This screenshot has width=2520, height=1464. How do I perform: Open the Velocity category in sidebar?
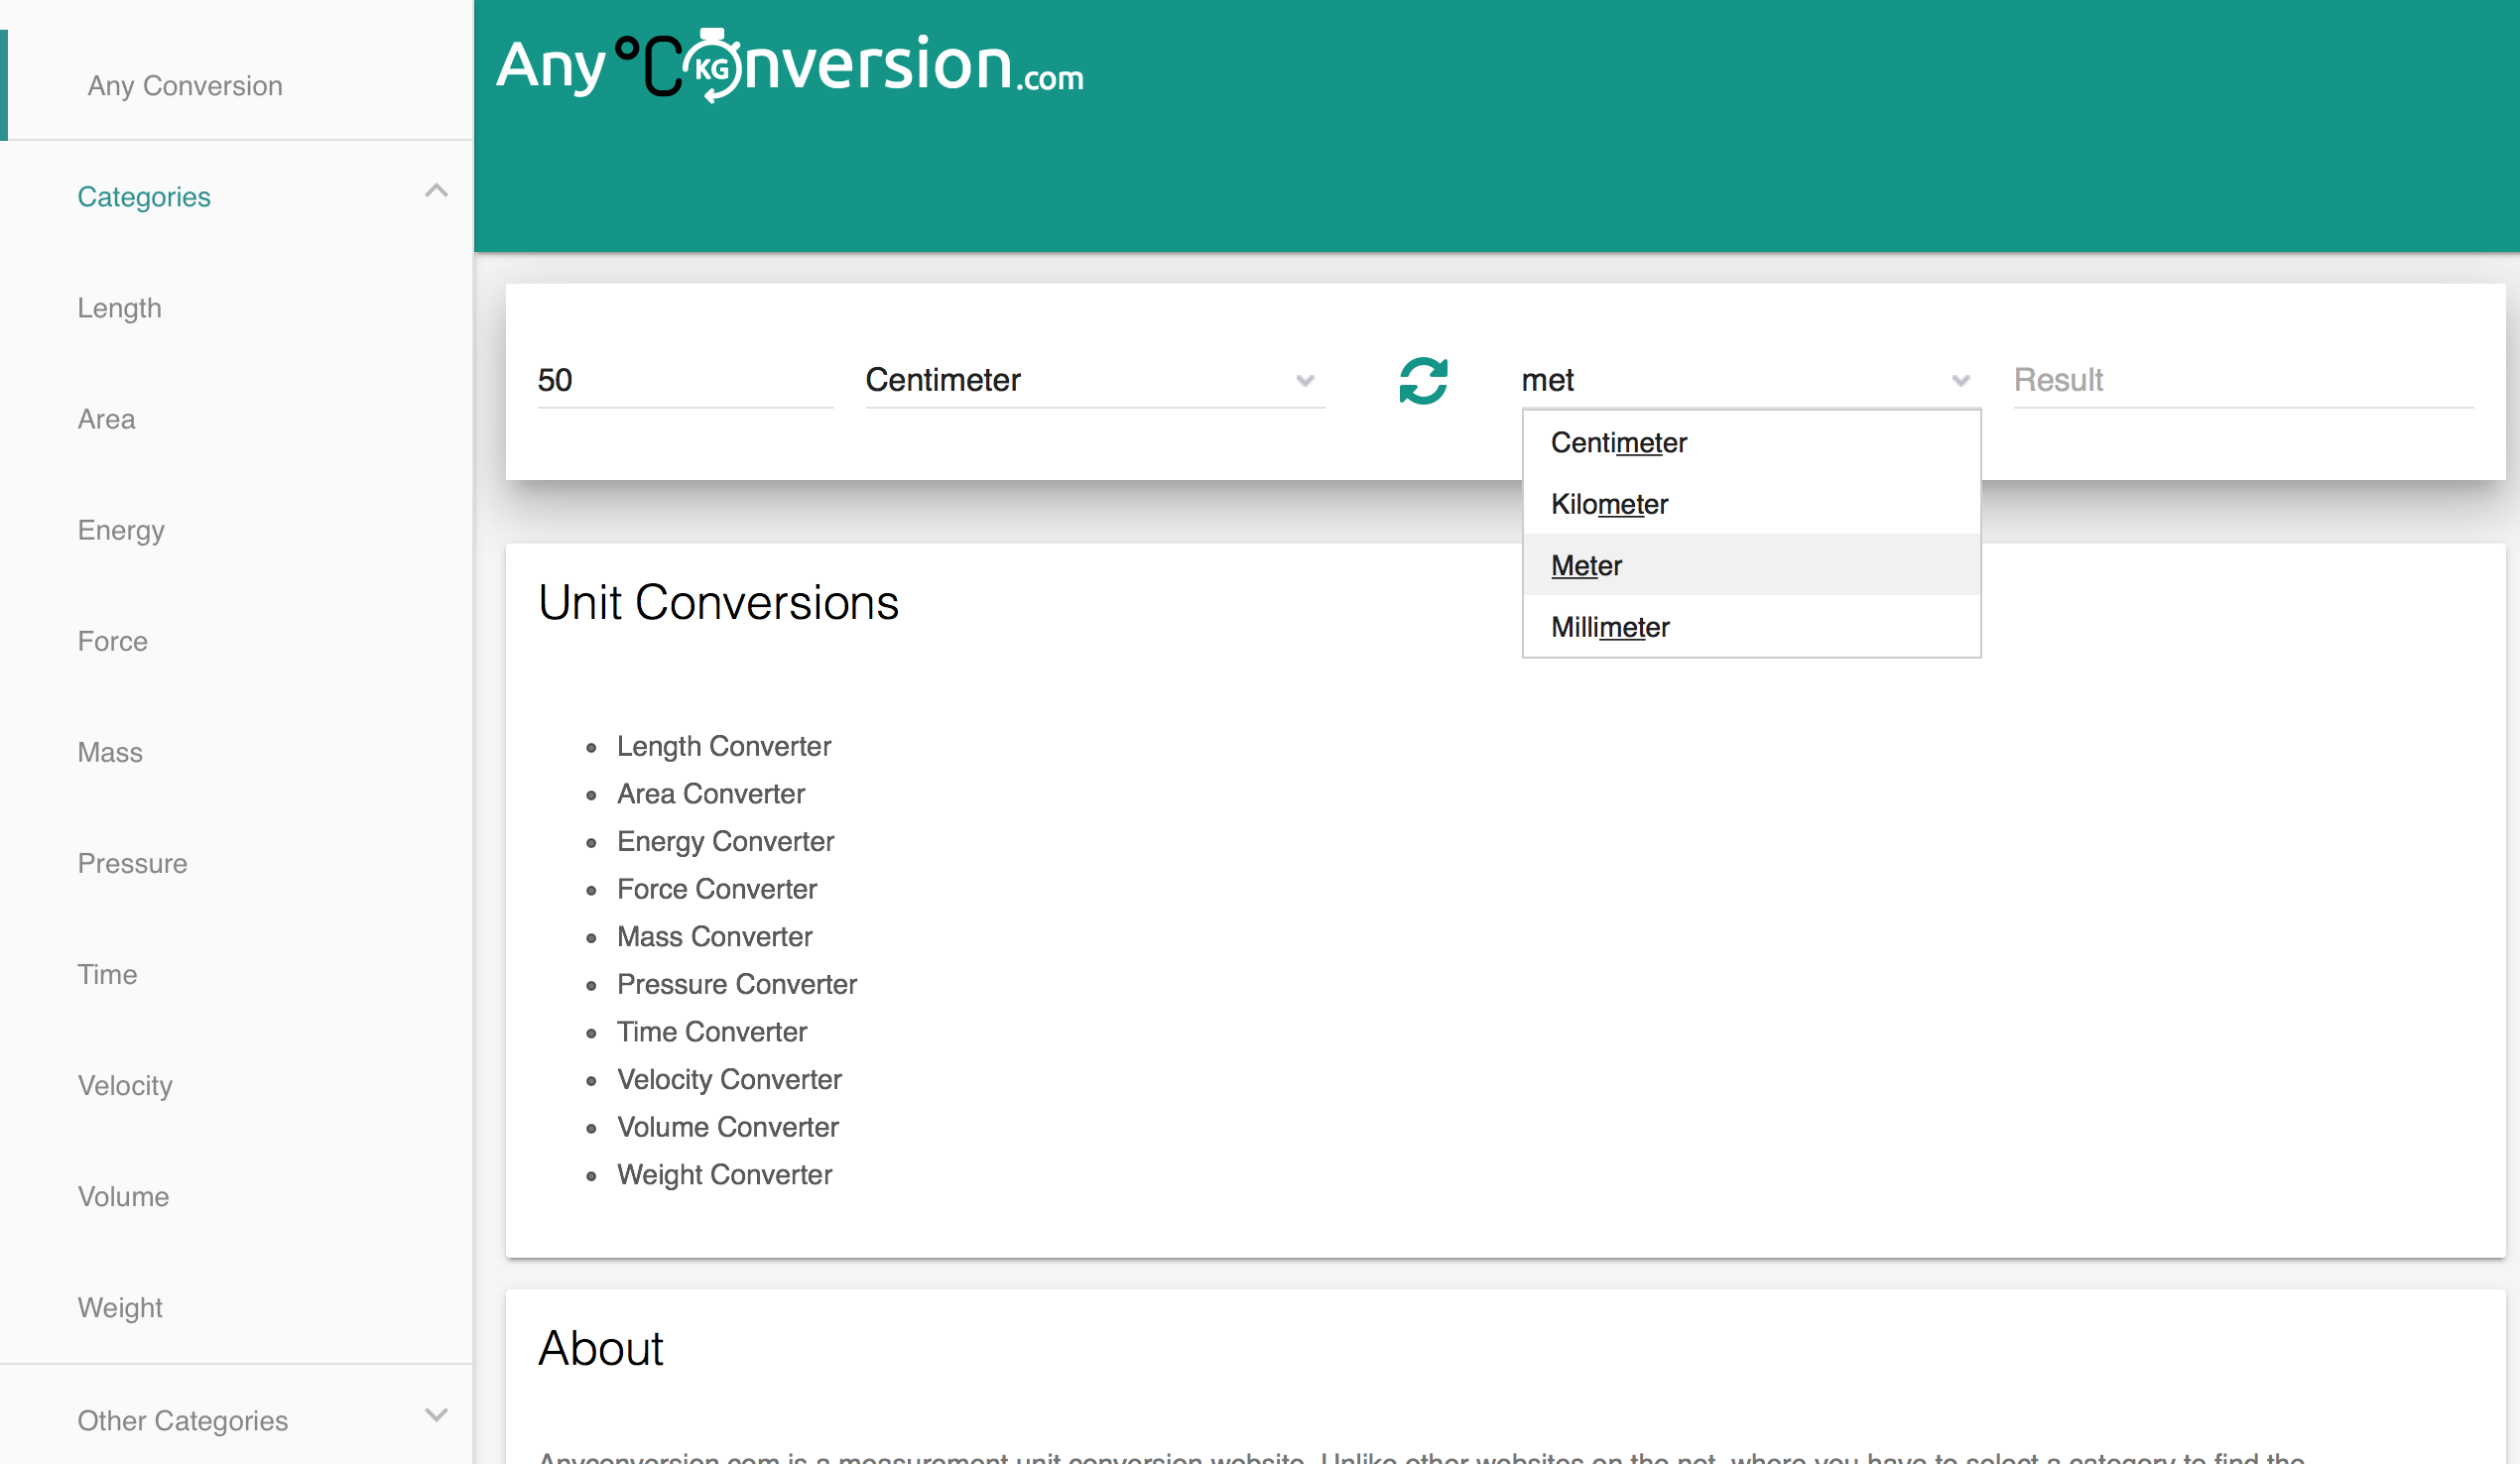click(125, 1085)
